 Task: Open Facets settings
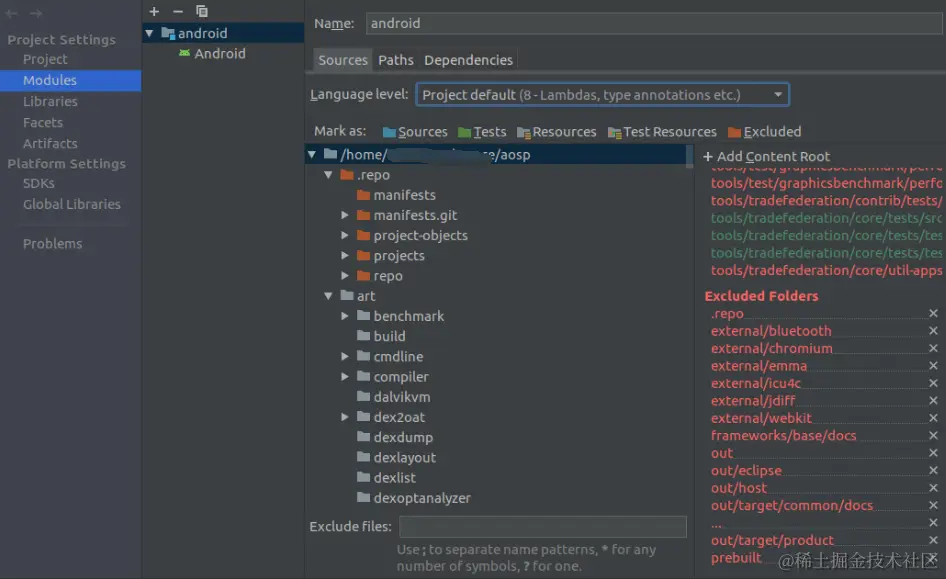pyautogui.click(x=43, y=122)
